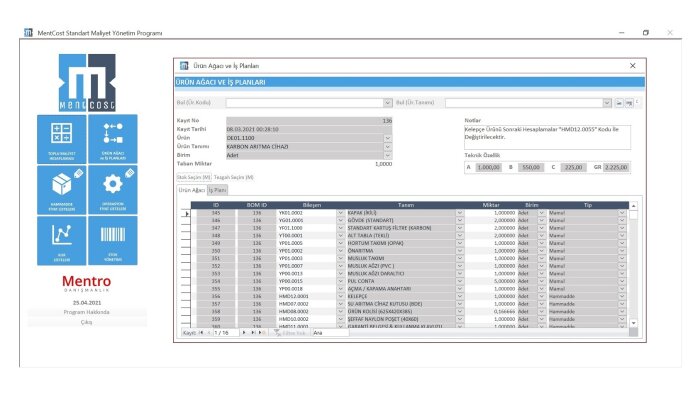Go to last record in navigator
Image resolution: width=700 pixels, height=394 pixels.
[253, 333]
